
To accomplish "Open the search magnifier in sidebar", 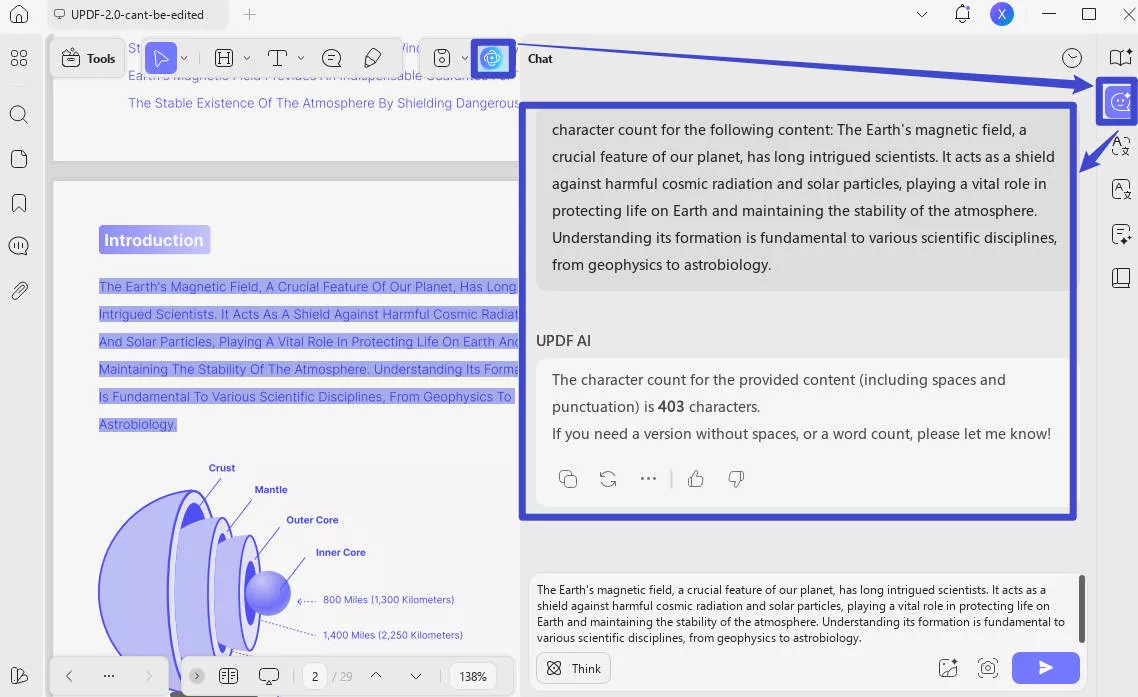I will (x=18, y=114).
